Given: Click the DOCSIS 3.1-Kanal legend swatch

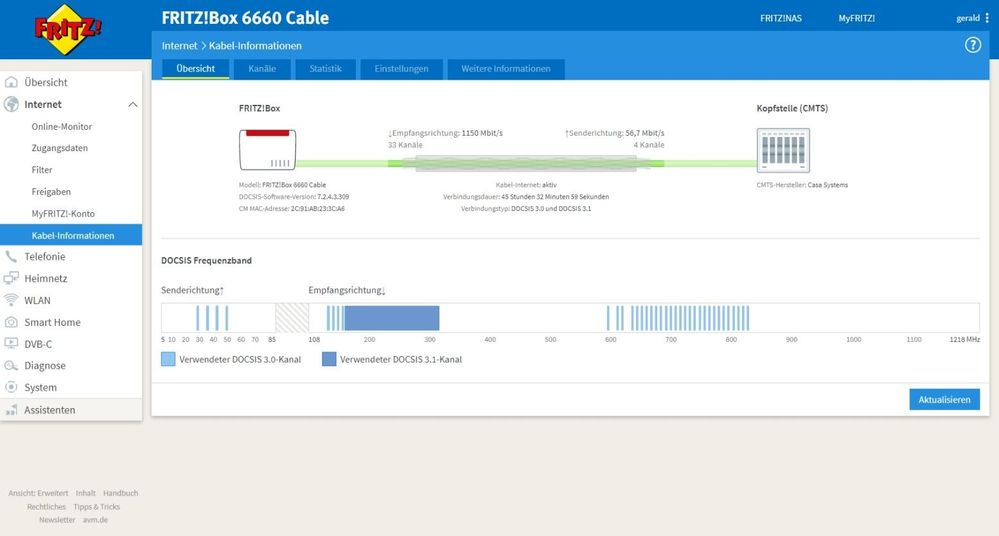Looking at the screenshot, I should [329, 359].
